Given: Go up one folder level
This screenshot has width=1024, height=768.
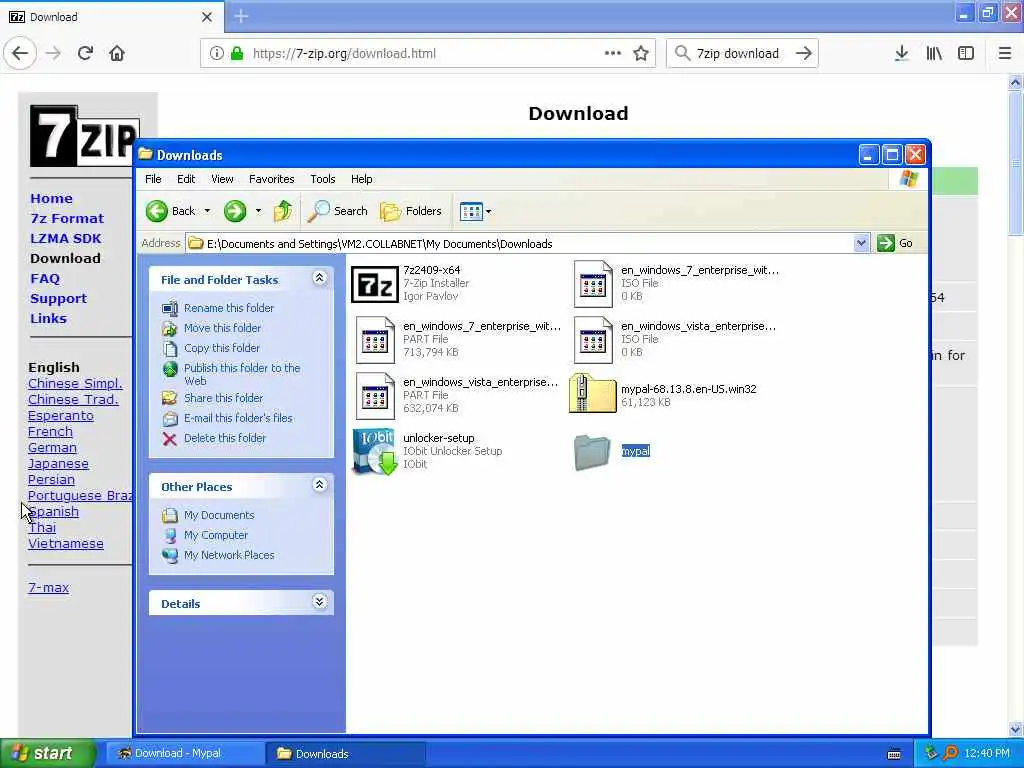Looking at the screenshot, I should pyautogui.click(x=283, y=211).
